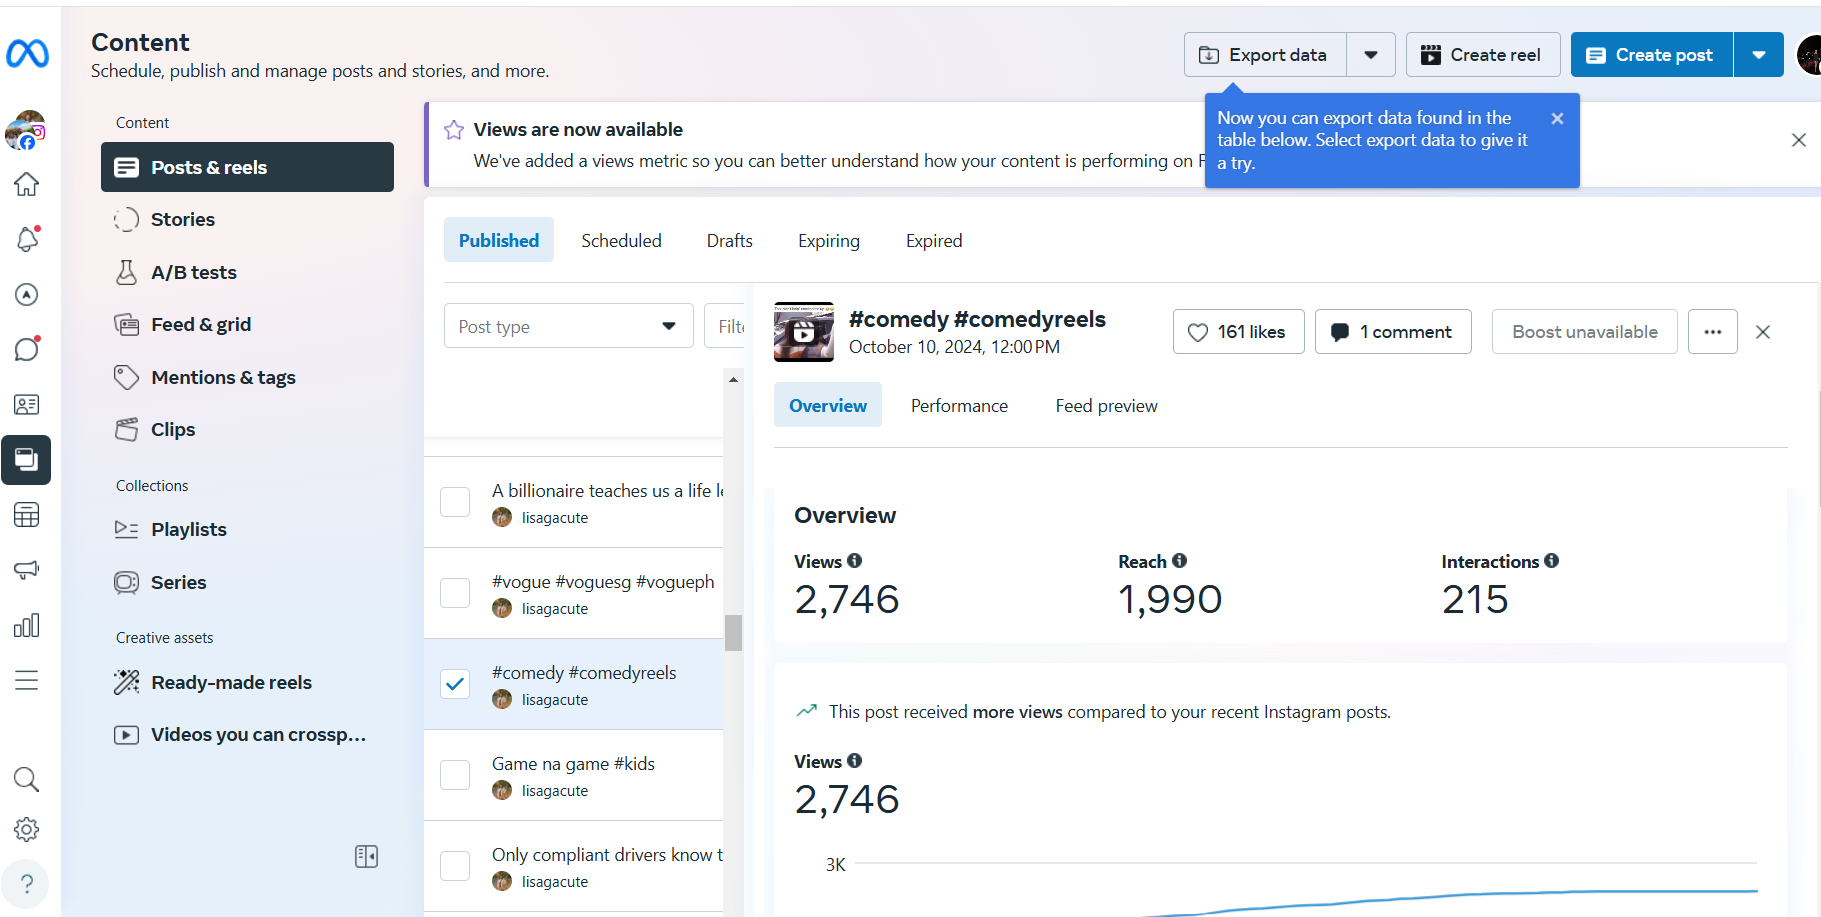1821x917 pixels.
Task: Open the Insights bar chart icon
Action: (27, 625)
